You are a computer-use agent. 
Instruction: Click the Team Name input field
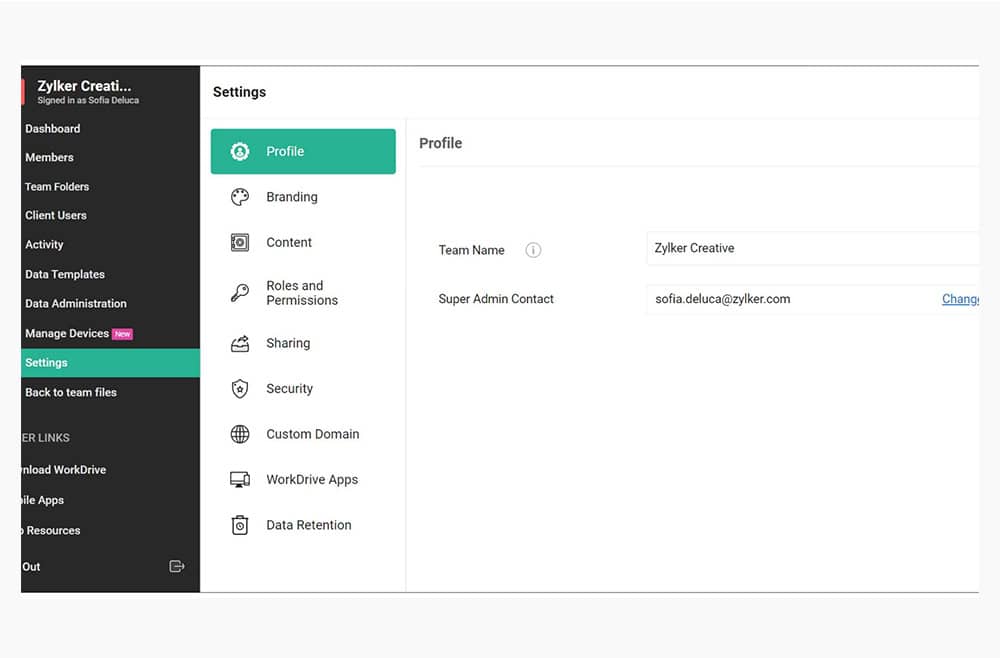click(x=812, y=248)
